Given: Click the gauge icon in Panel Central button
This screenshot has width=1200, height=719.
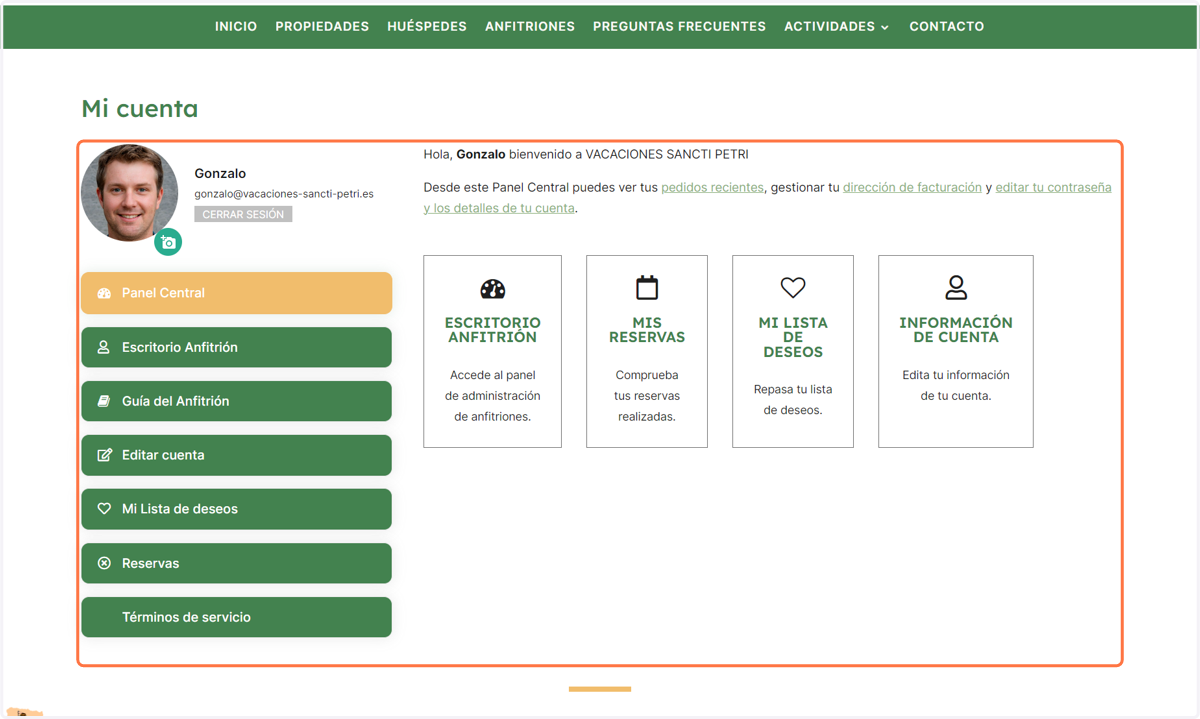Looking at the screenshot, I should click(104, 293).
